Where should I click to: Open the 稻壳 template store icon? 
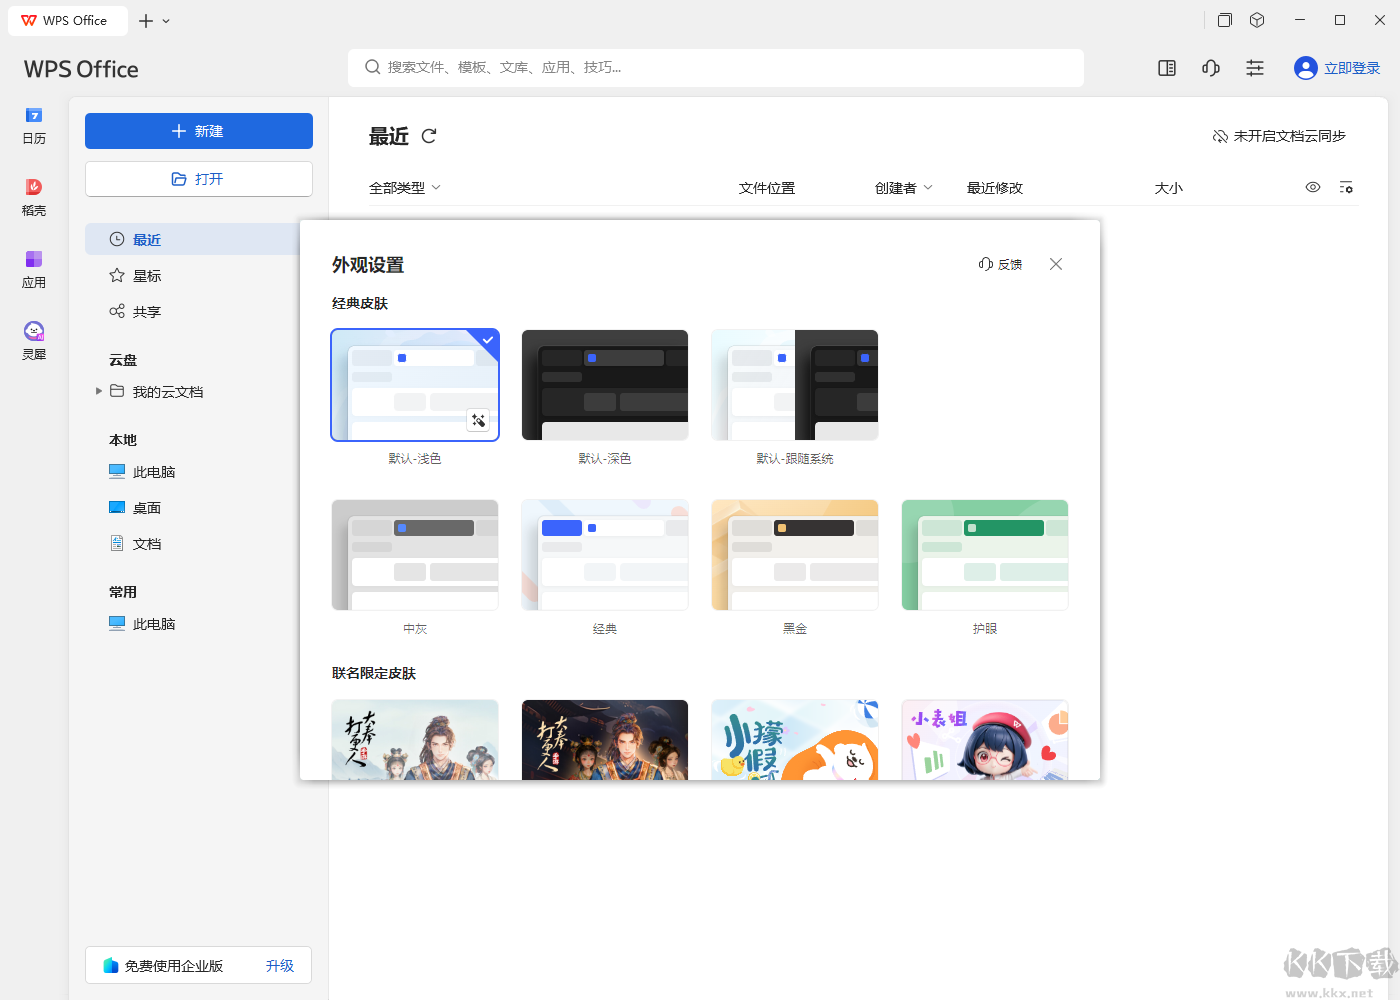click(34, 196)
